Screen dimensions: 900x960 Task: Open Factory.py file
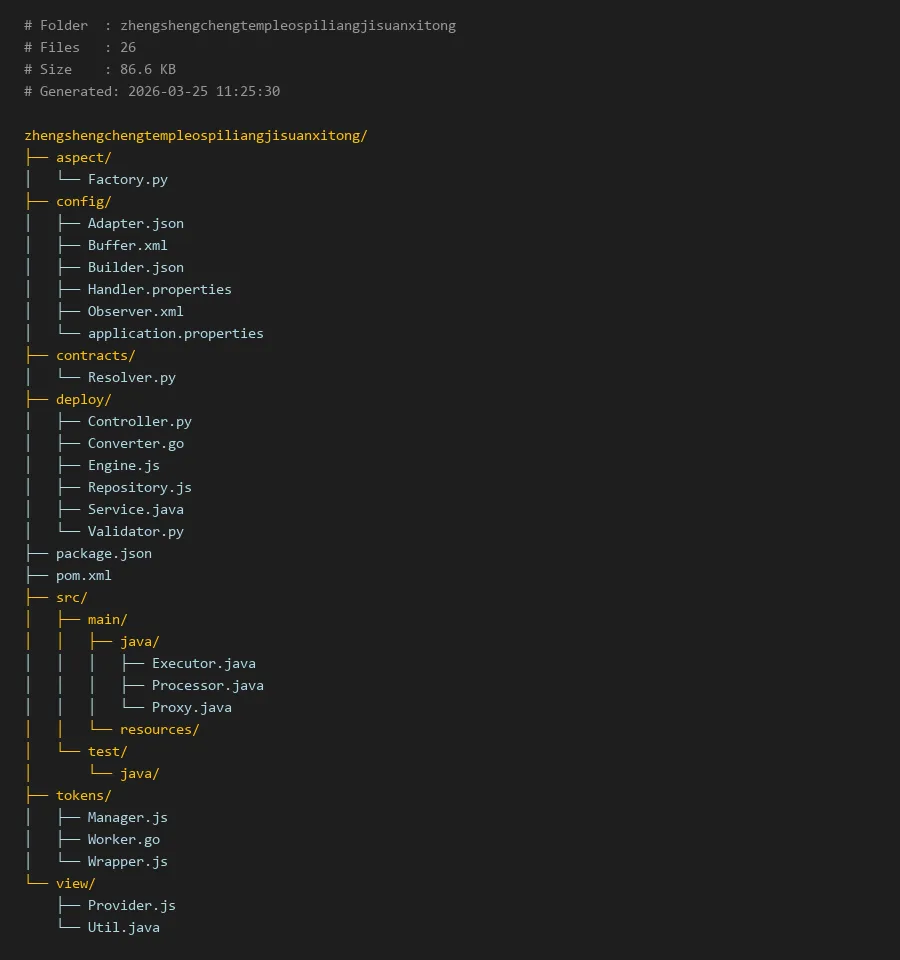click(x=127, y=179)
